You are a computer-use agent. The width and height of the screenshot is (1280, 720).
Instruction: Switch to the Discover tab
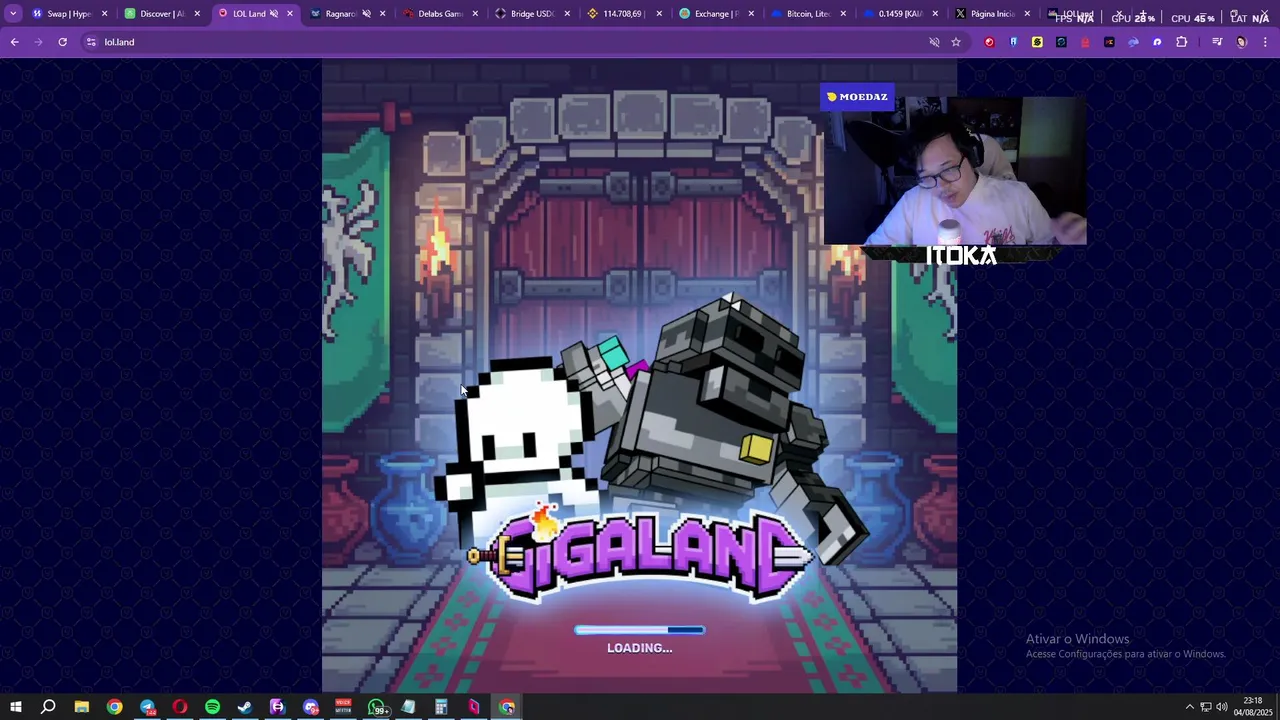[x=162, y=14]
